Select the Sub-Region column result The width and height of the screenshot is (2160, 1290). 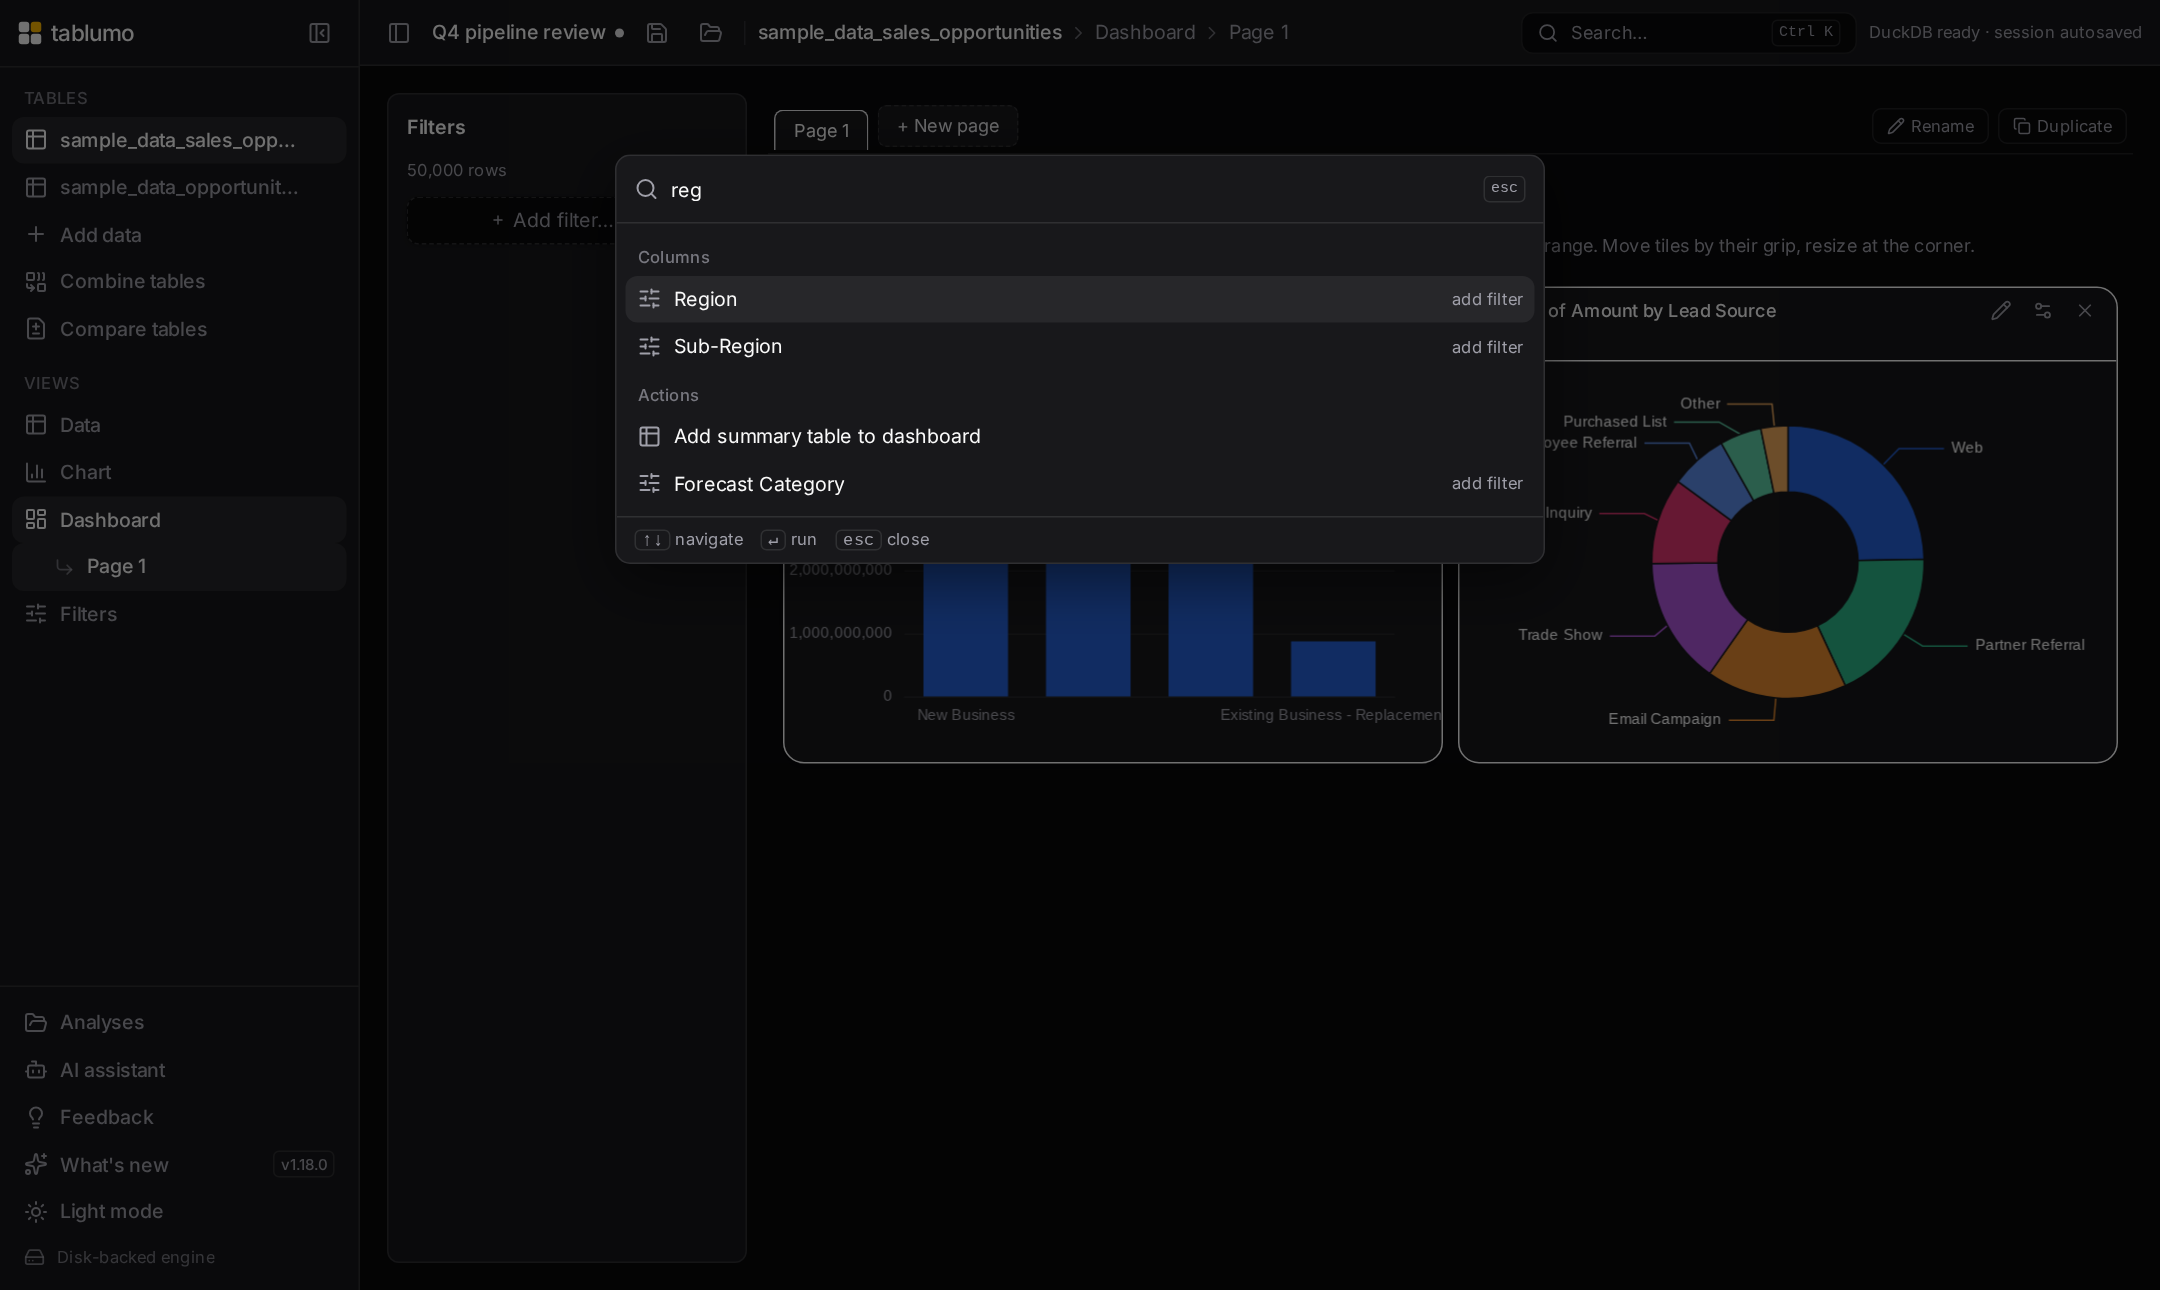[x=1080, y=347]
